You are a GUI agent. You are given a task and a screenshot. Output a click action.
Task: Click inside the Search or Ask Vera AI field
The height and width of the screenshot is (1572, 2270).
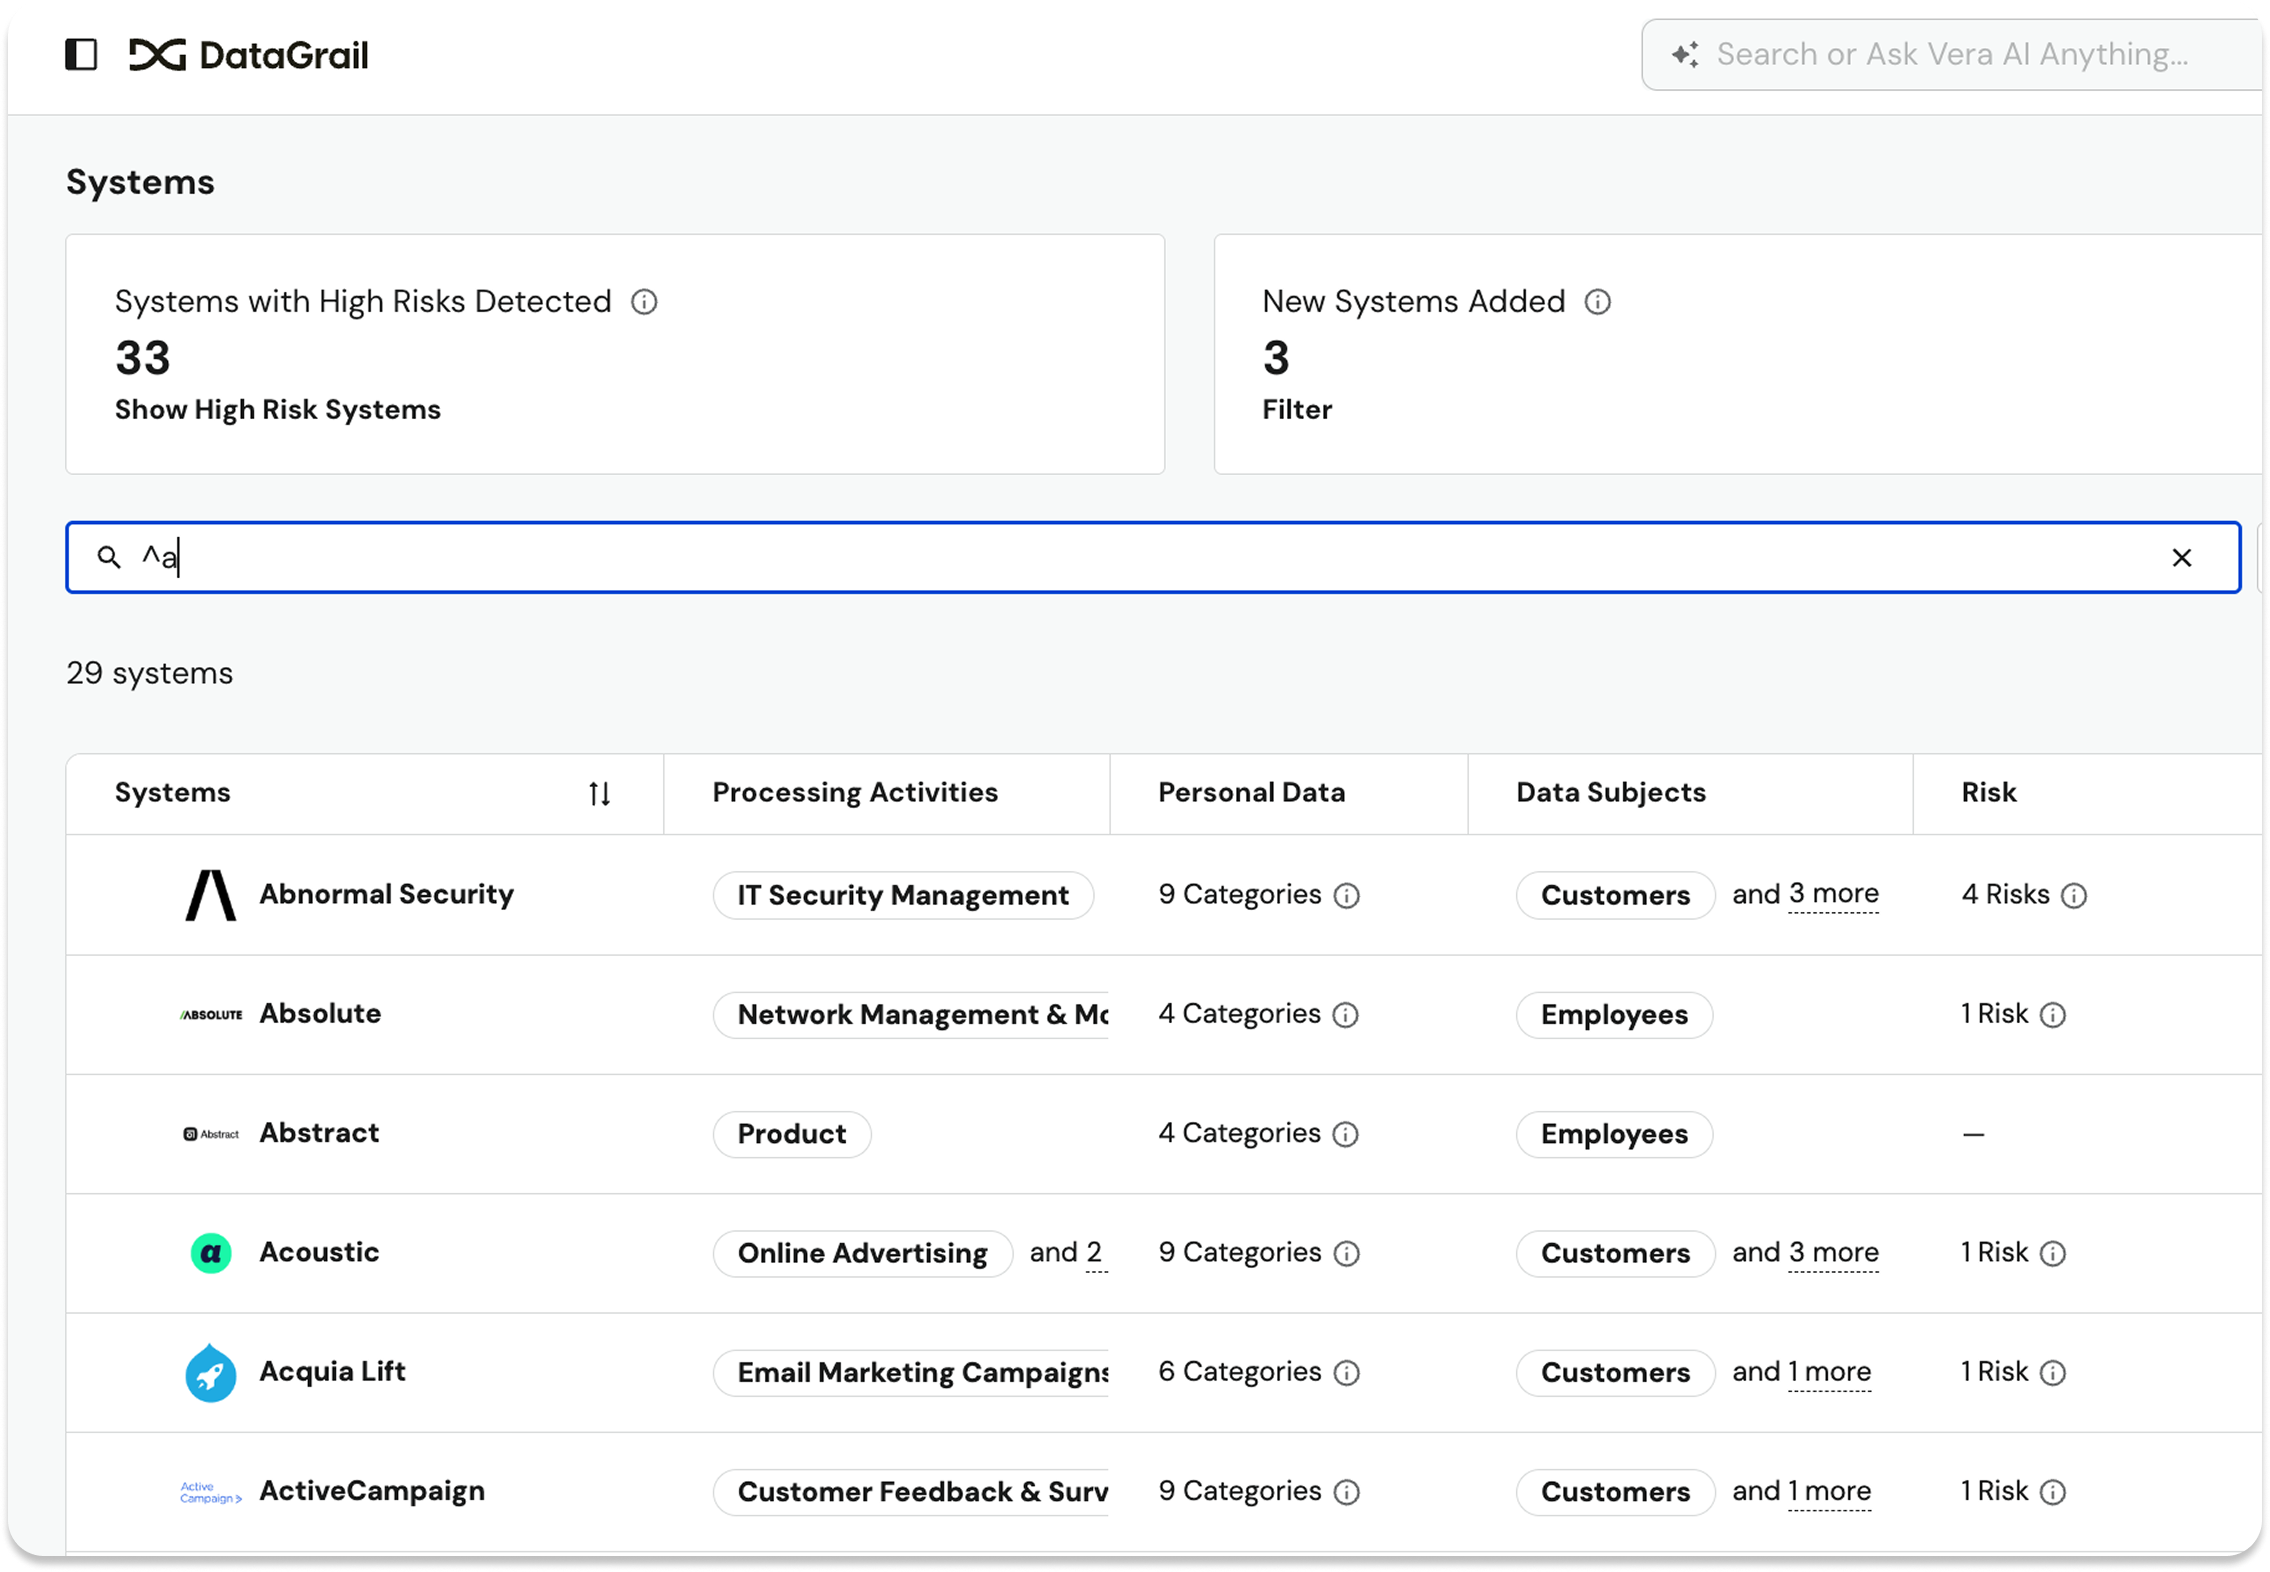[1950, 54]
